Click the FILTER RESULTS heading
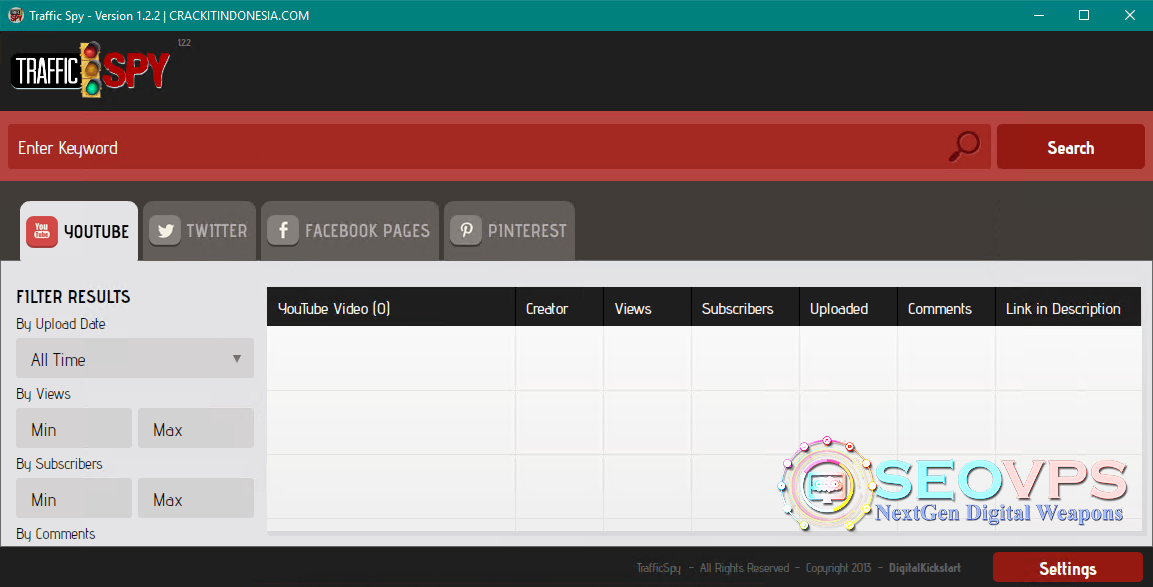 (74, 296)
